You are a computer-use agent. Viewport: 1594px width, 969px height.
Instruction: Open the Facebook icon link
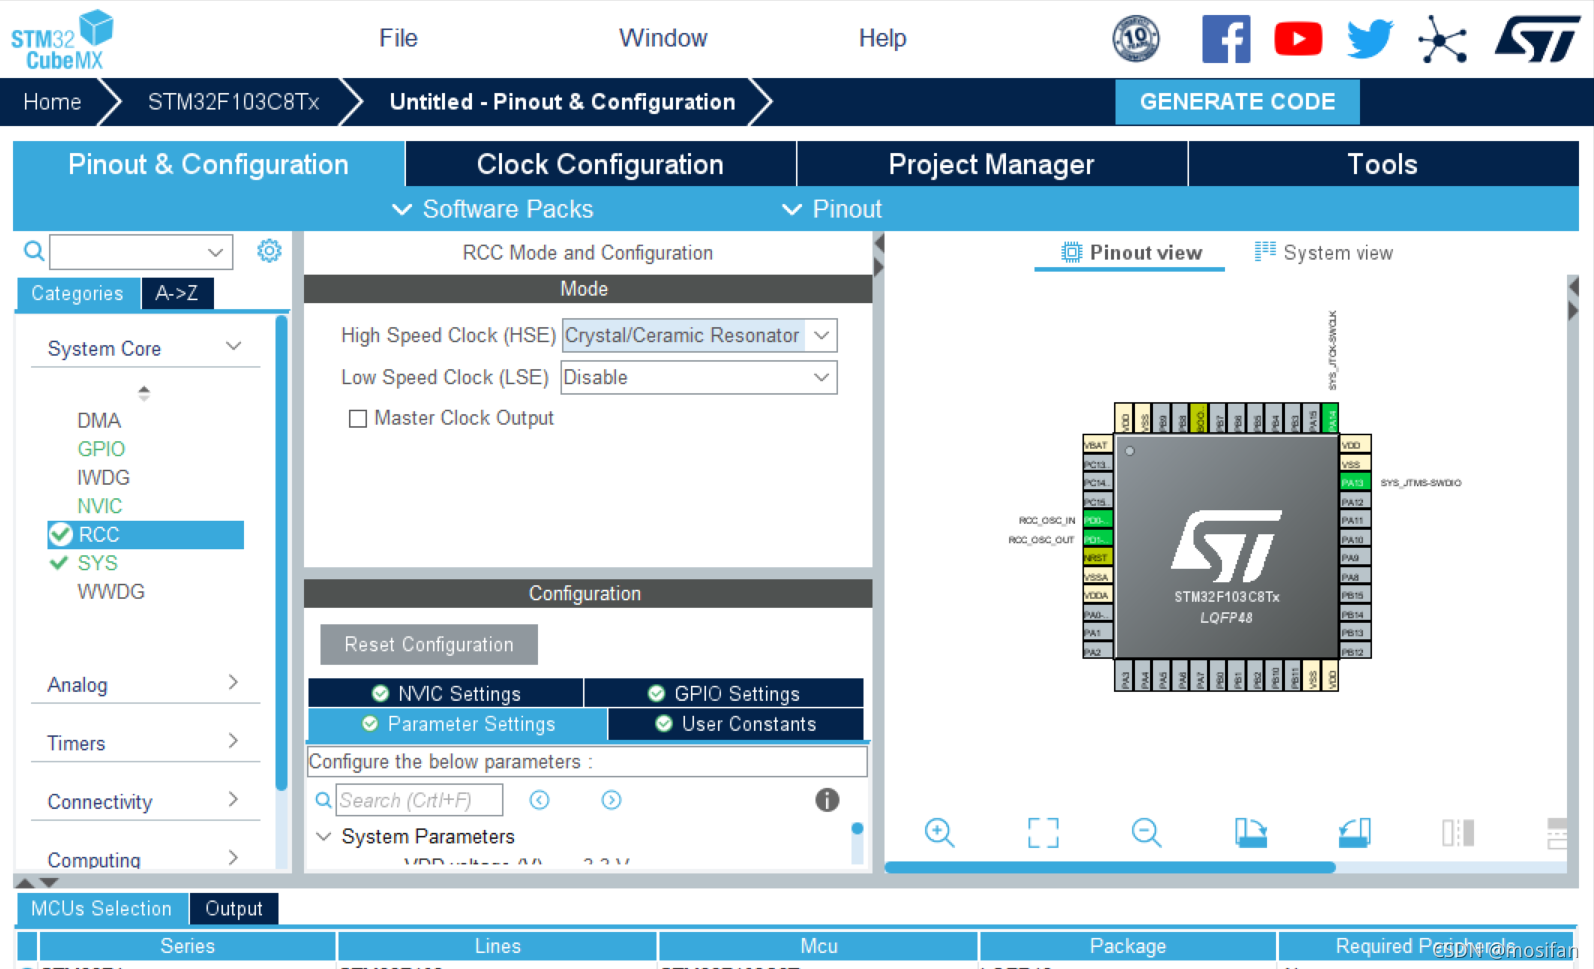click(1226, 39)
